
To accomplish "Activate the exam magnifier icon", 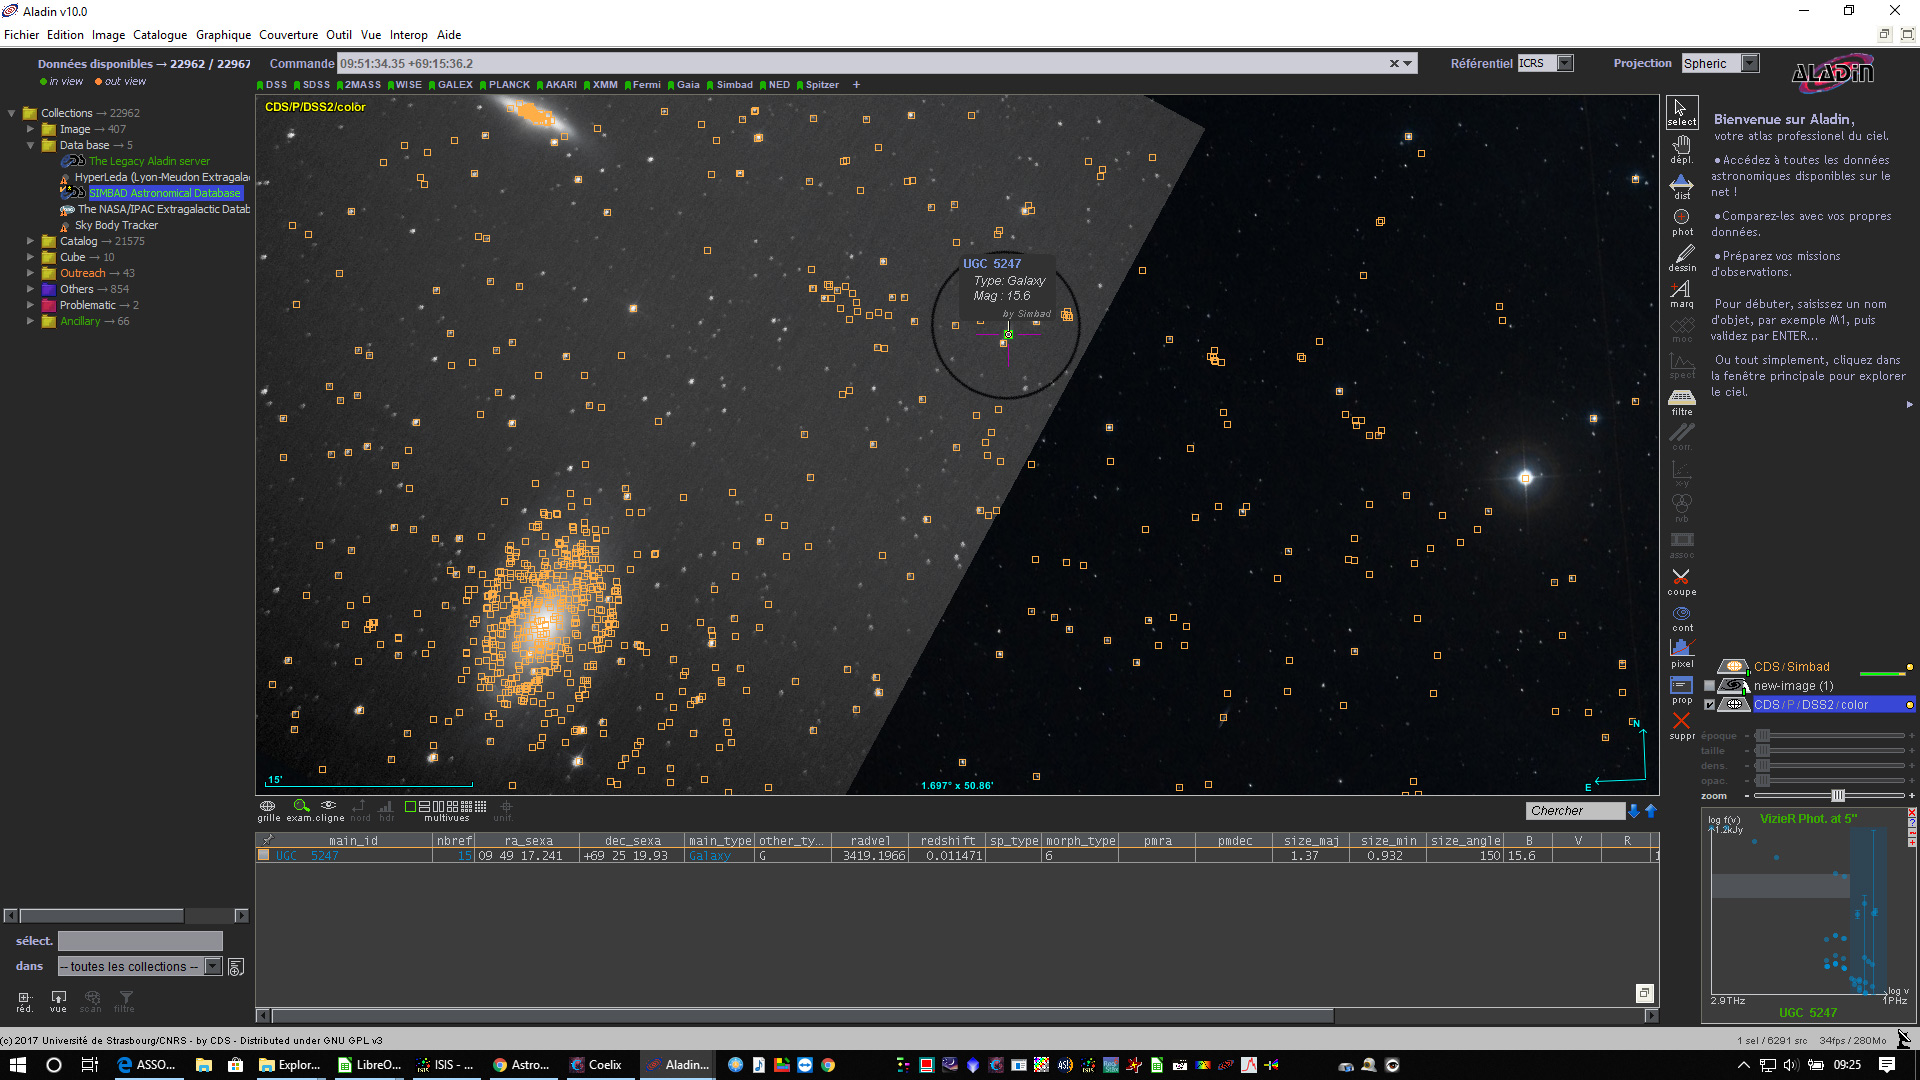I will click(x=300, y=806).
